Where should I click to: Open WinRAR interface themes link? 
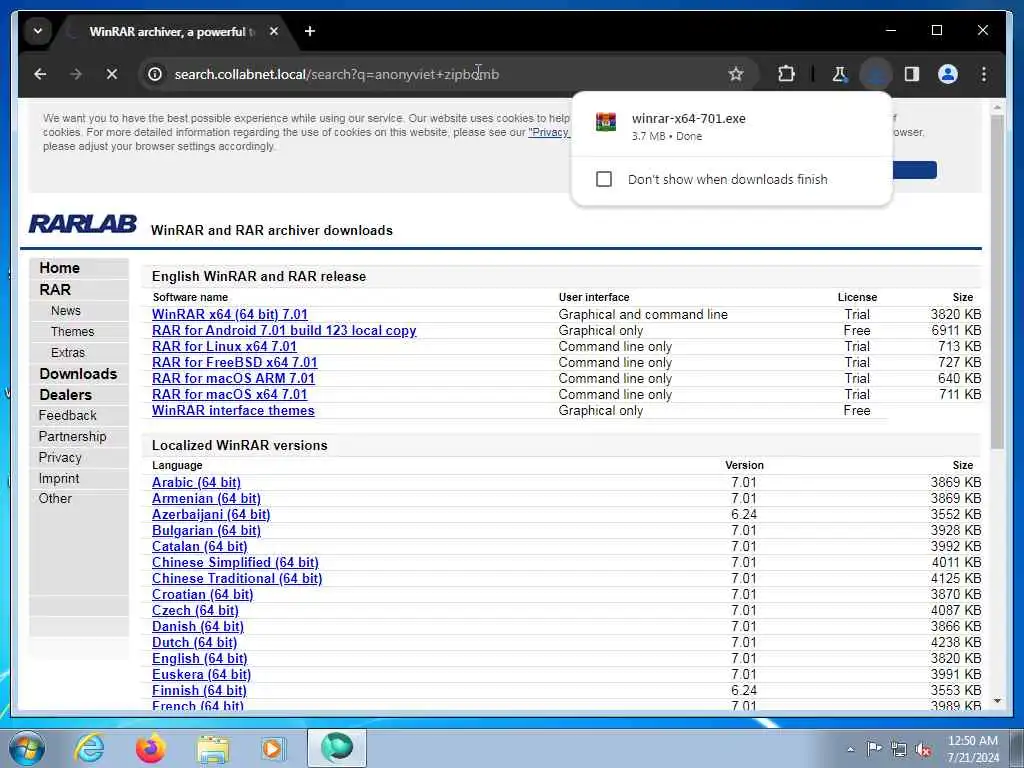click(233, 410)
